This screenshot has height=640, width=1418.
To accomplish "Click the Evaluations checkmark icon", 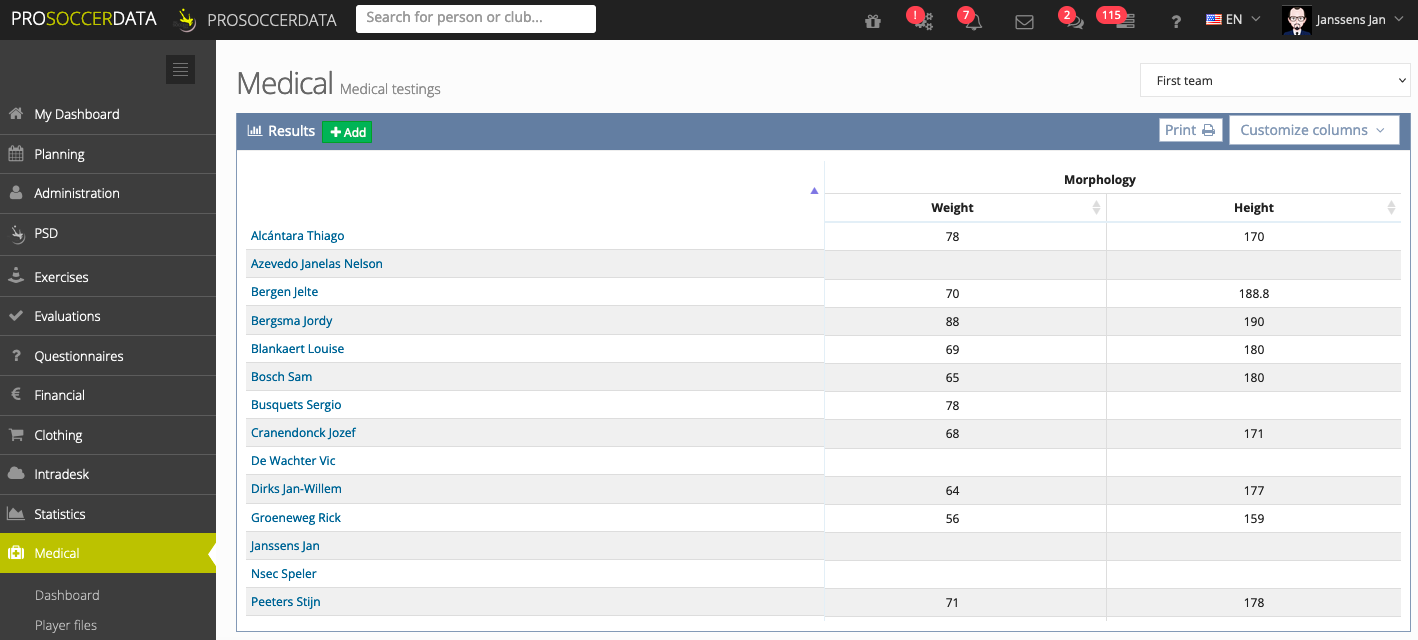I will [x=16, y=316].
